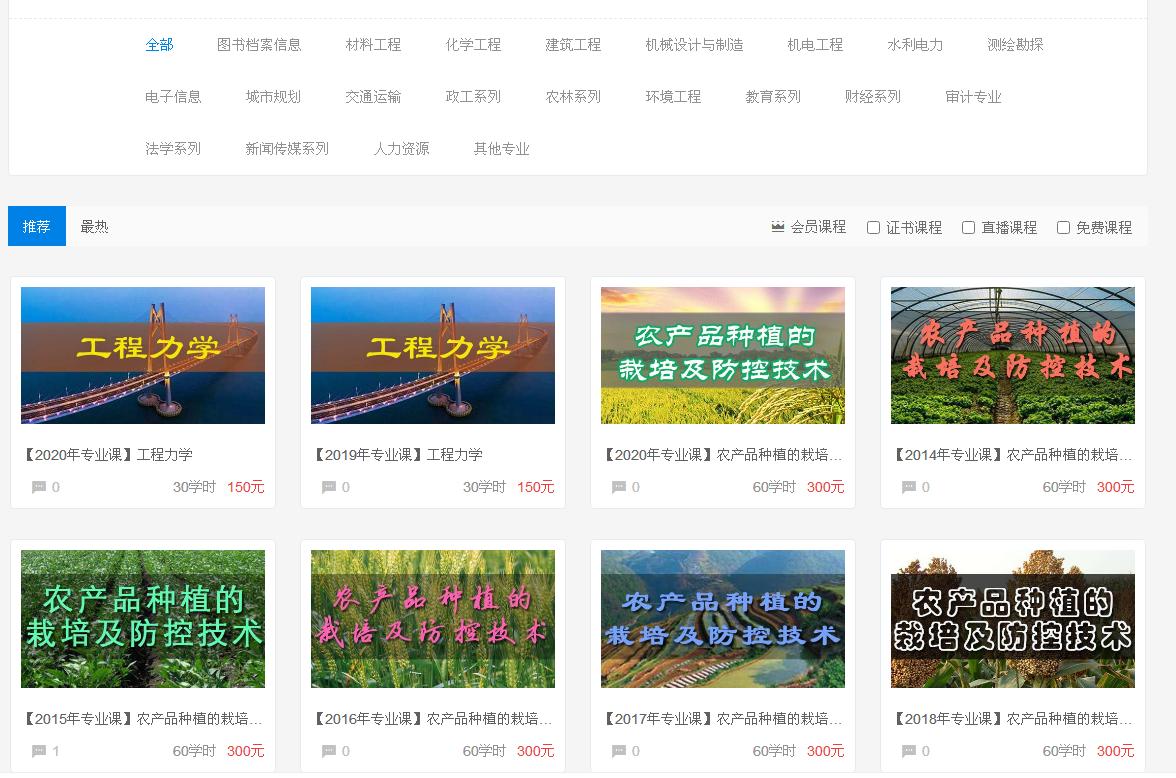1176x778 pixels.
Task: Open thumbnail of 2020年专业课 工程力学
Action: (142, 356)
